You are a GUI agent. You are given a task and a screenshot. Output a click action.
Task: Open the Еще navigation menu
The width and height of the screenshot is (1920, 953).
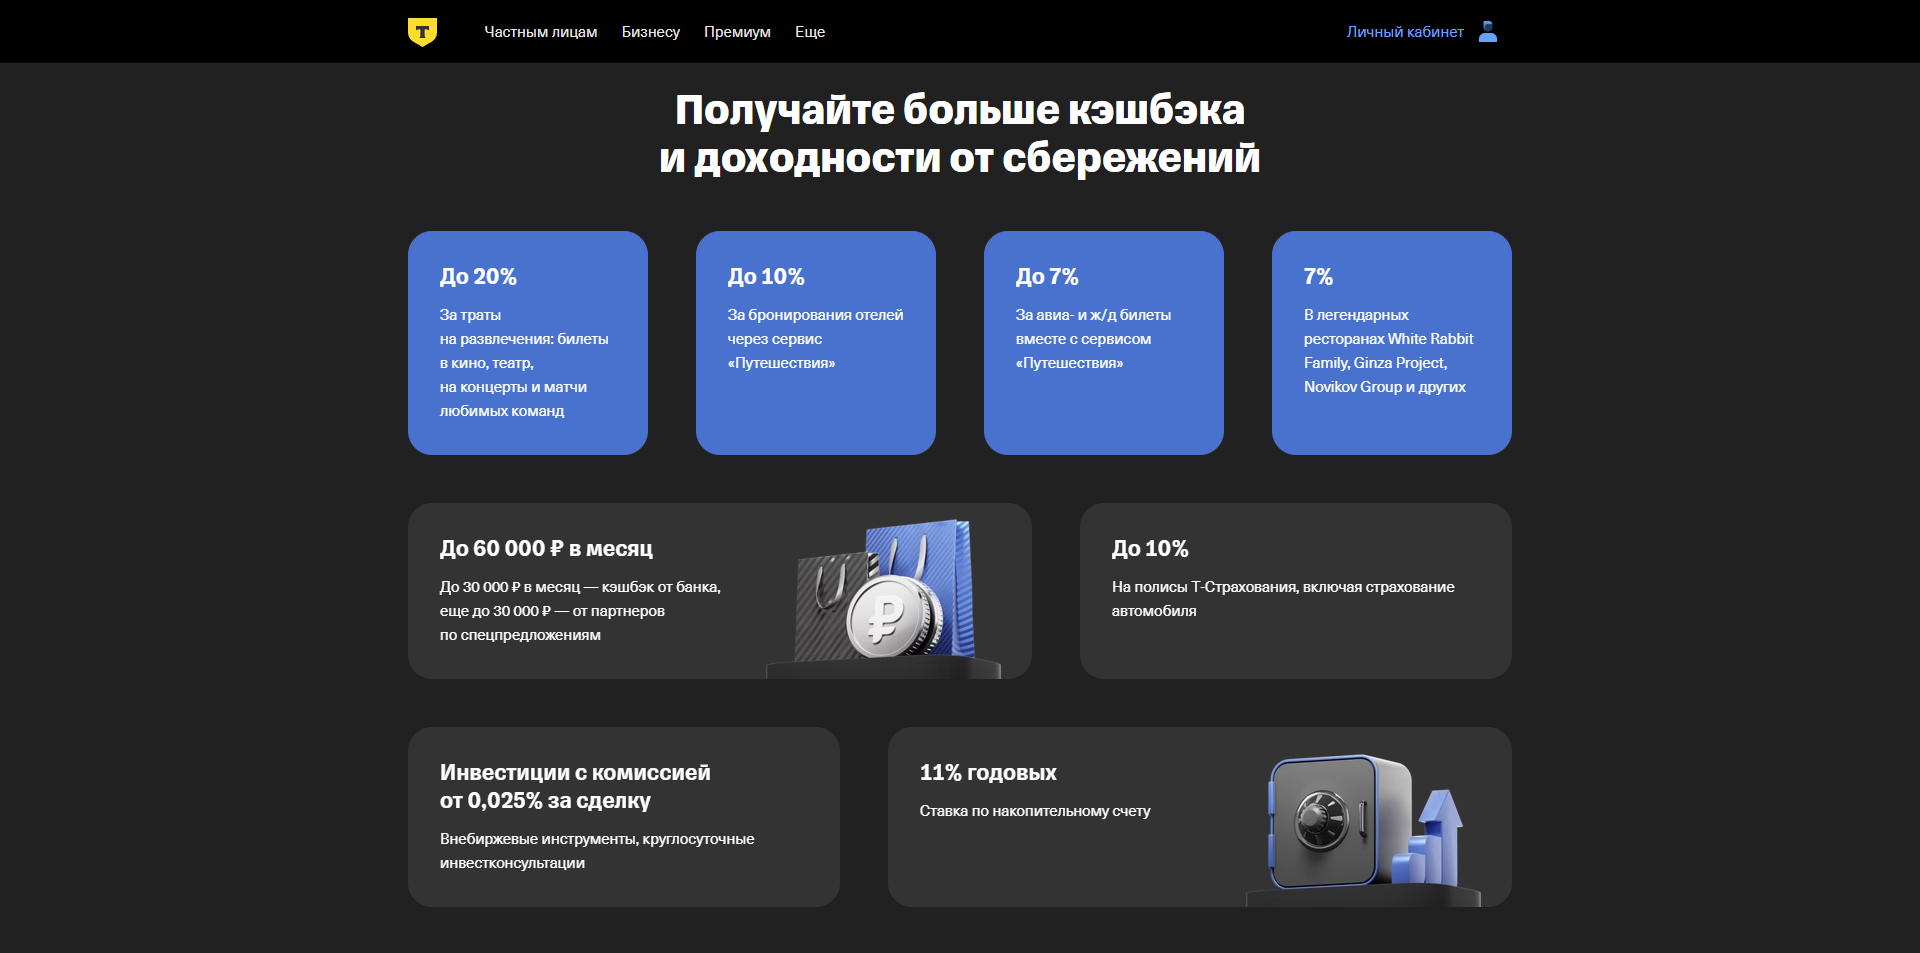(x=810, y=31)
